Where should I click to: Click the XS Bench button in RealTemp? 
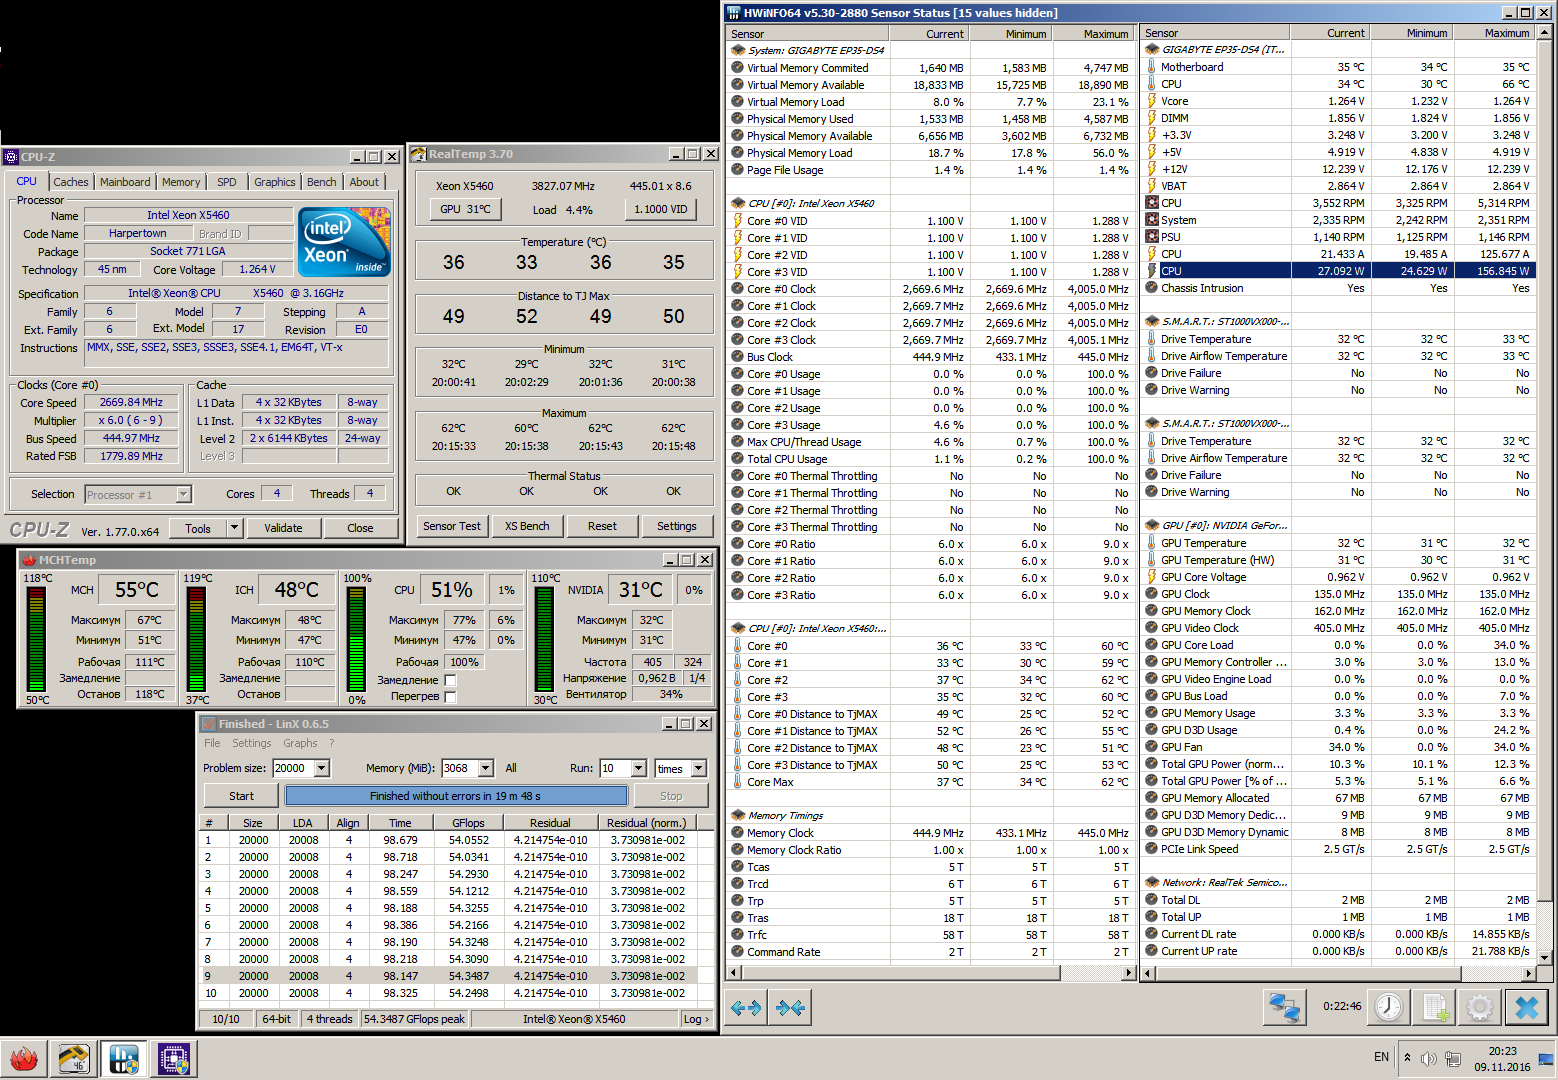pyautogui.click(x=527, y=526)
